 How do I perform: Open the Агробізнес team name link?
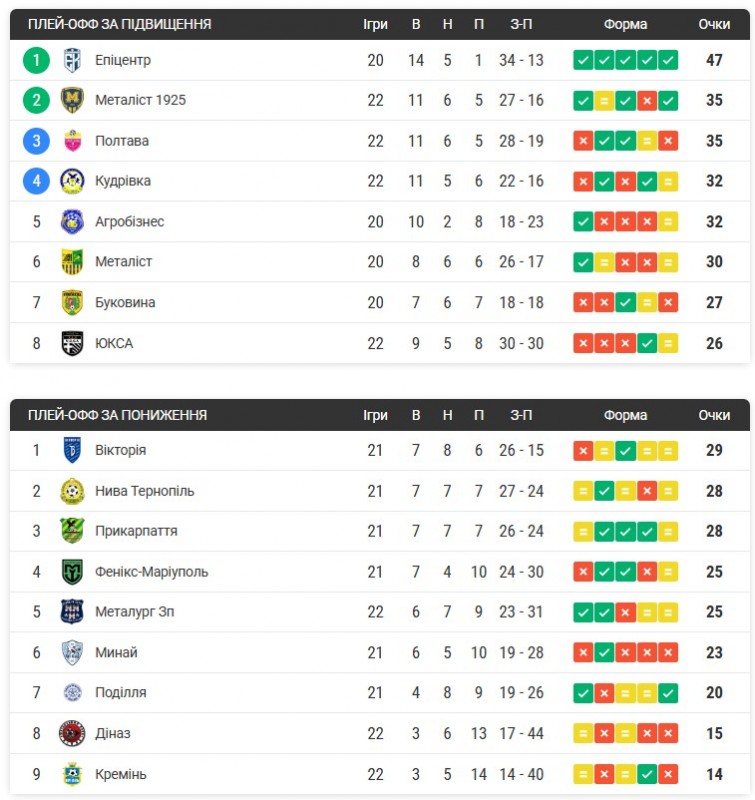coord(130,221)
